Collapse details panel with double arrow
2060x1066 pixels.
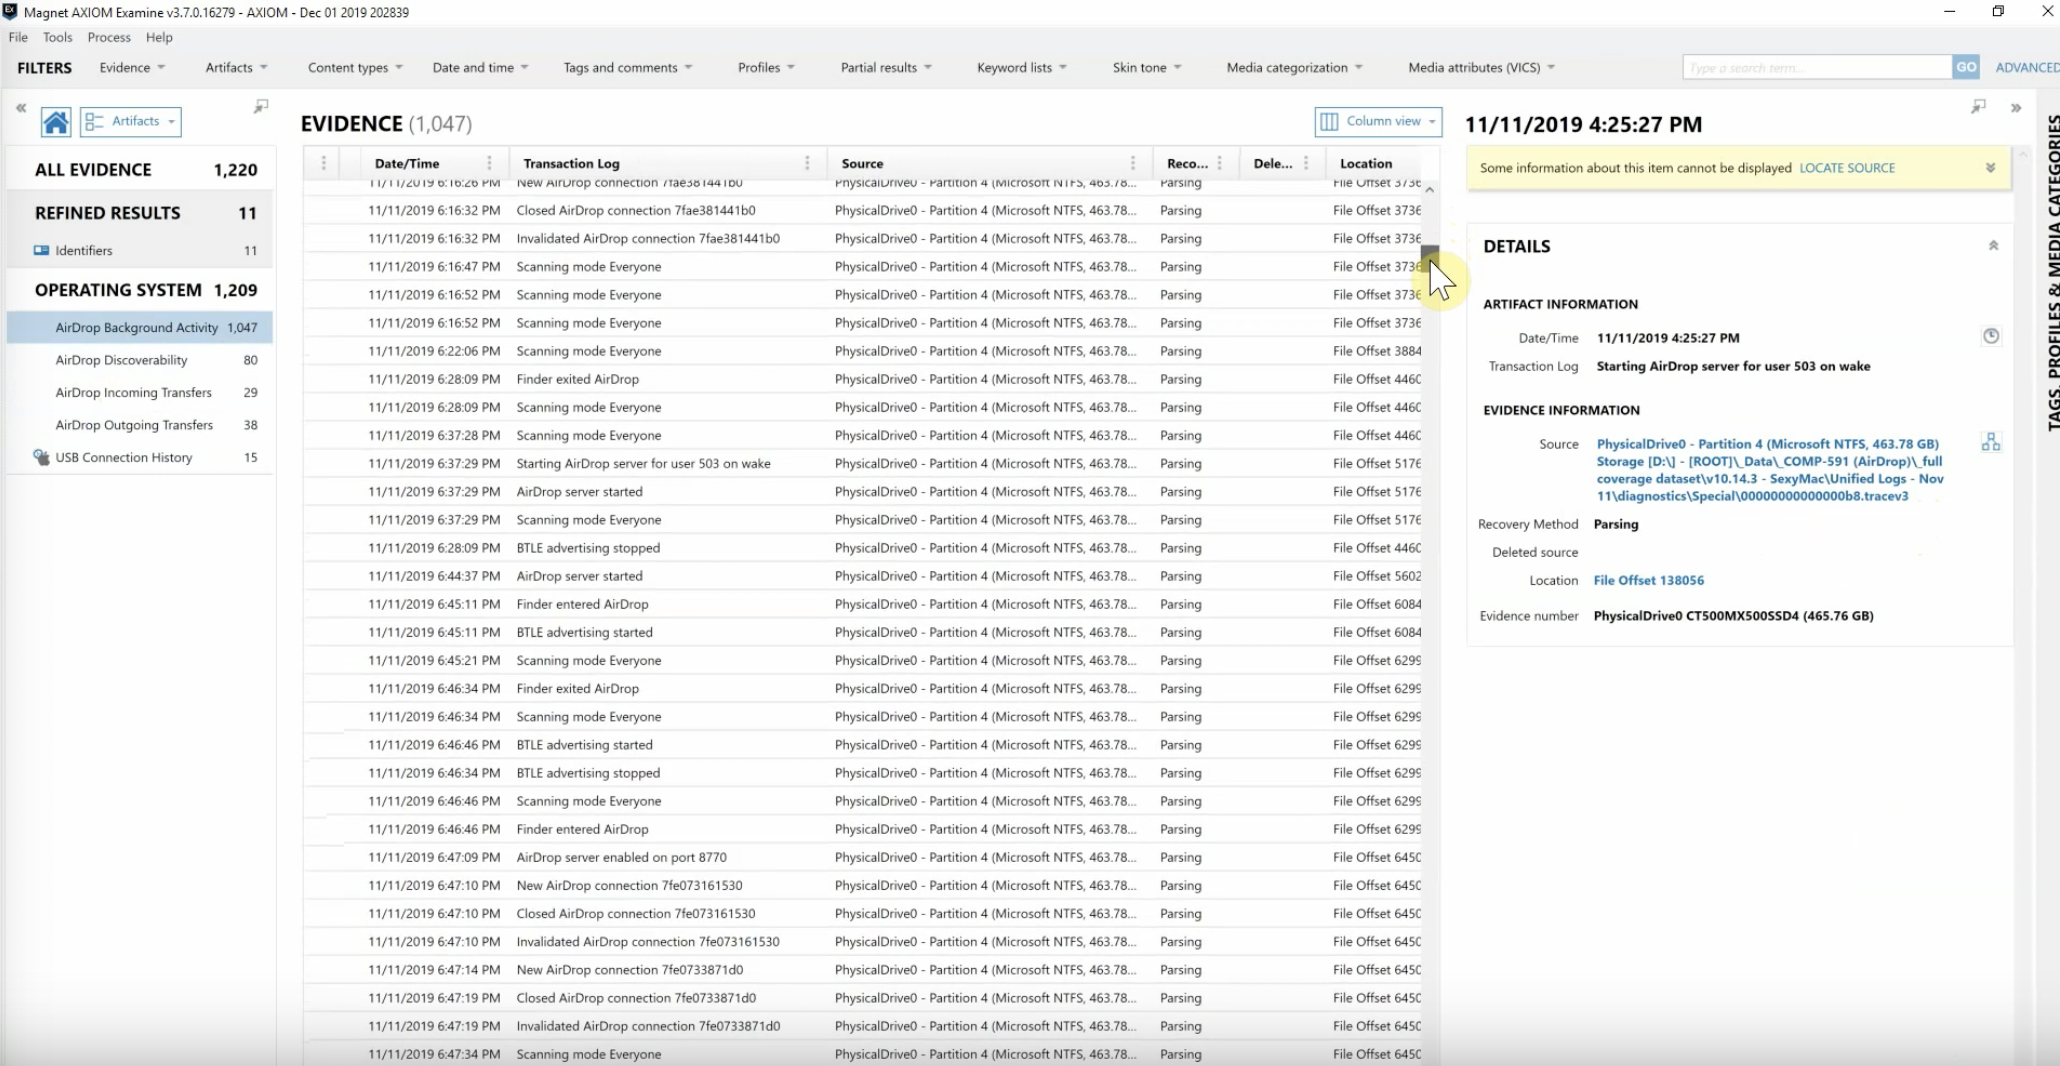2016,108
